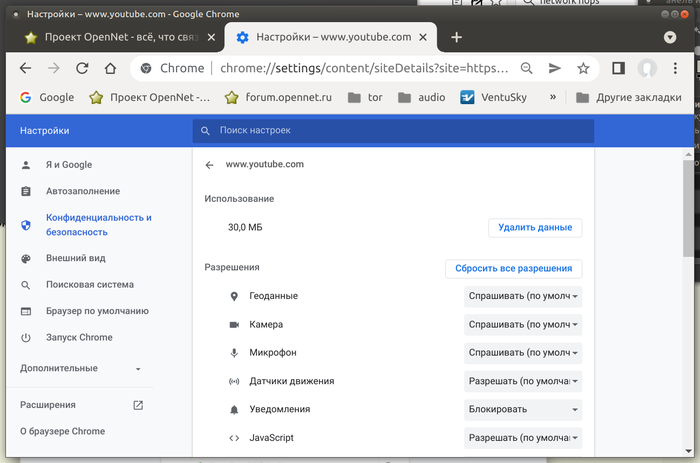Open the Chrome profile avatar
Screen dimensions: 700x463
click(x=648, y=68)
